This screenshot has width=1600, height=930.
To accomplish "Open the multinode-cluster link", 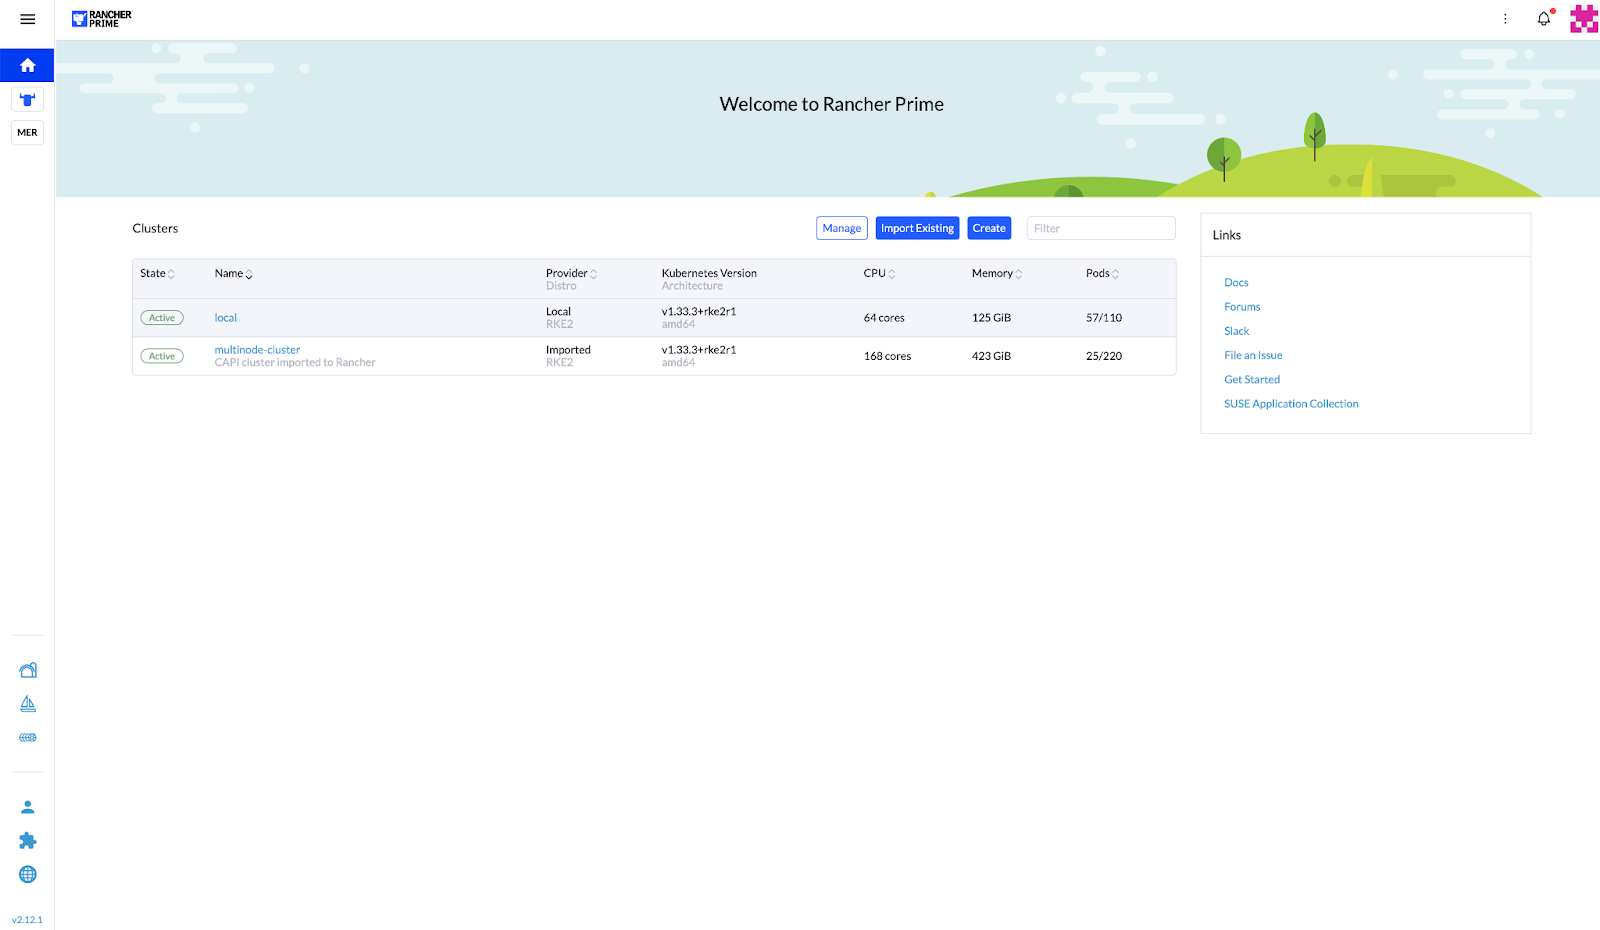I will tap(257, 350).
